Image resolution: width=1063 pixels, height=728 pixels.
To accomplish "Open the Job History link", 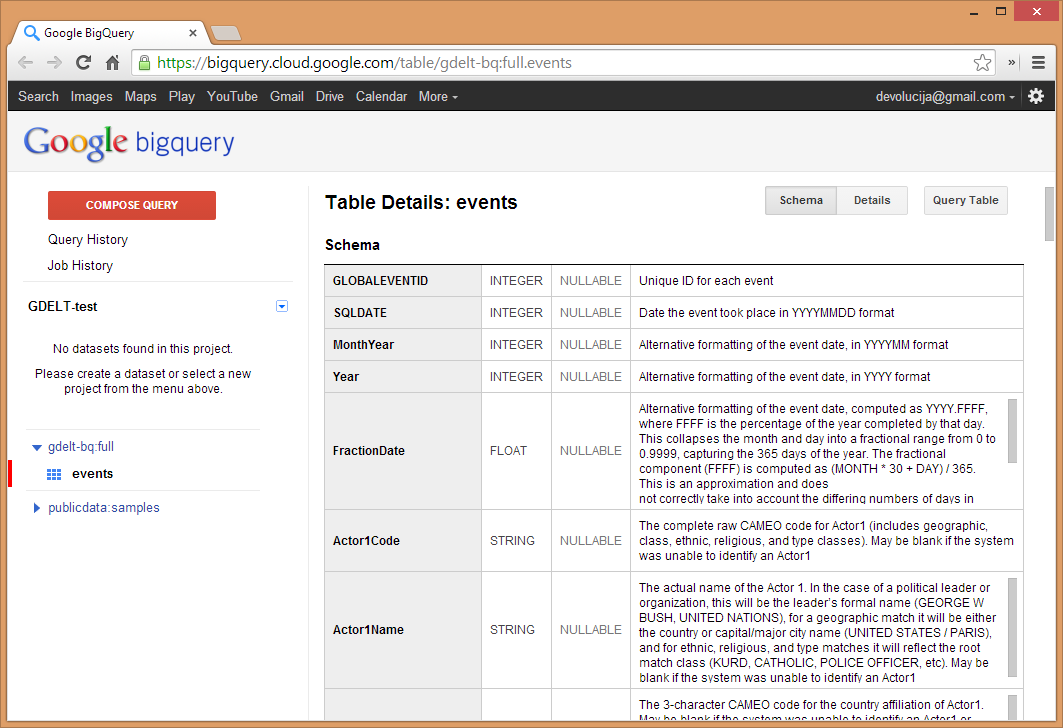I will pos(80,266).
